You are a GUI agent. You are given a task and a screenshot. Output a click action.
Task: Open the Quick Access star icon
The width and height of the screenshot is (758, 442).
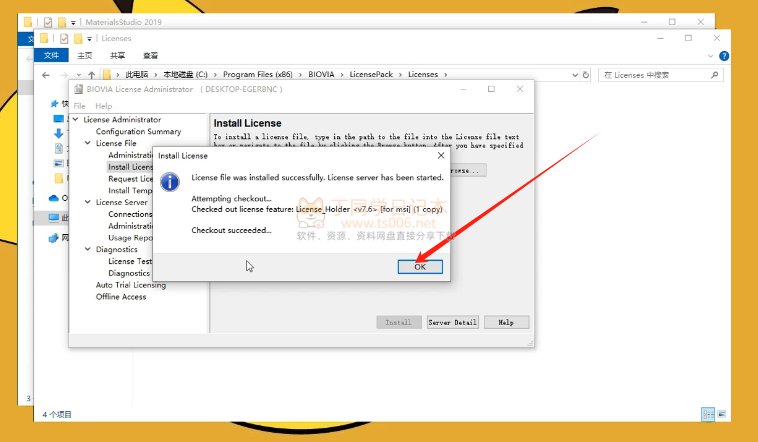point(55,103)
